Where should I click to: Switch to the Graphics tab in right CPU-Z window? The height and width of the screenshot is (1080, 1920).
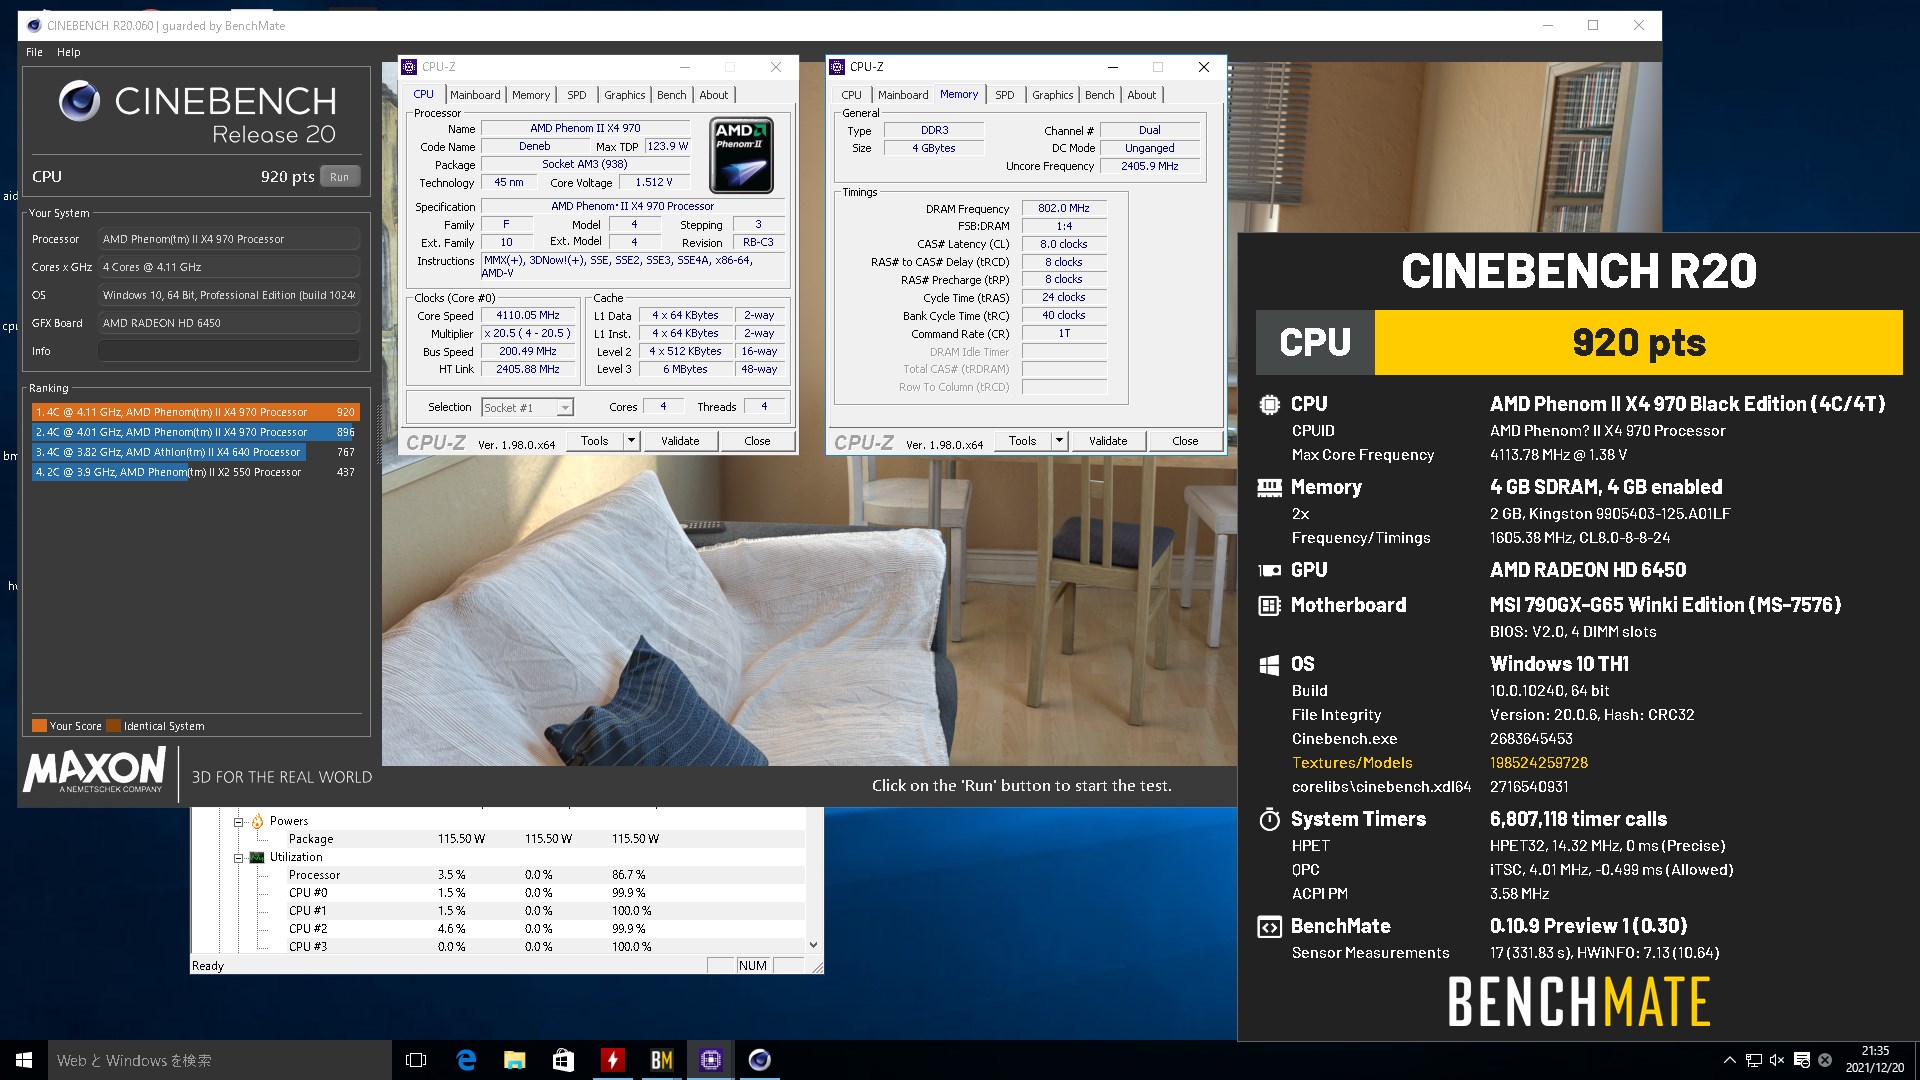pyautogui.click(x=1053, y=95)
